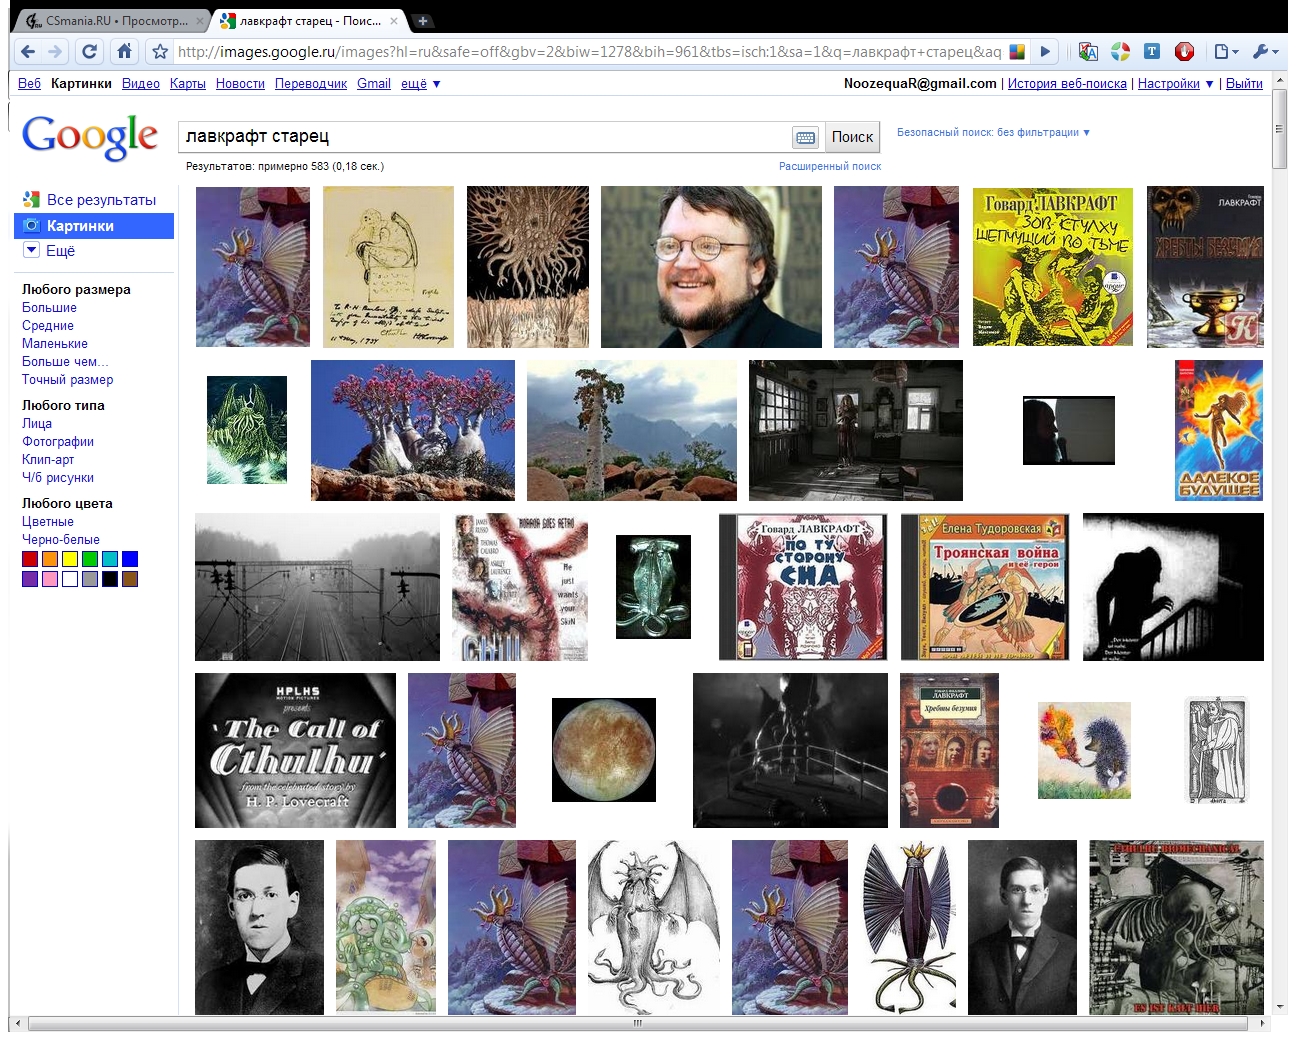Click the multicolor pinwheel extension icon
Viewport: 1296px width, 1040px height.
click(x=1120, y=52)
